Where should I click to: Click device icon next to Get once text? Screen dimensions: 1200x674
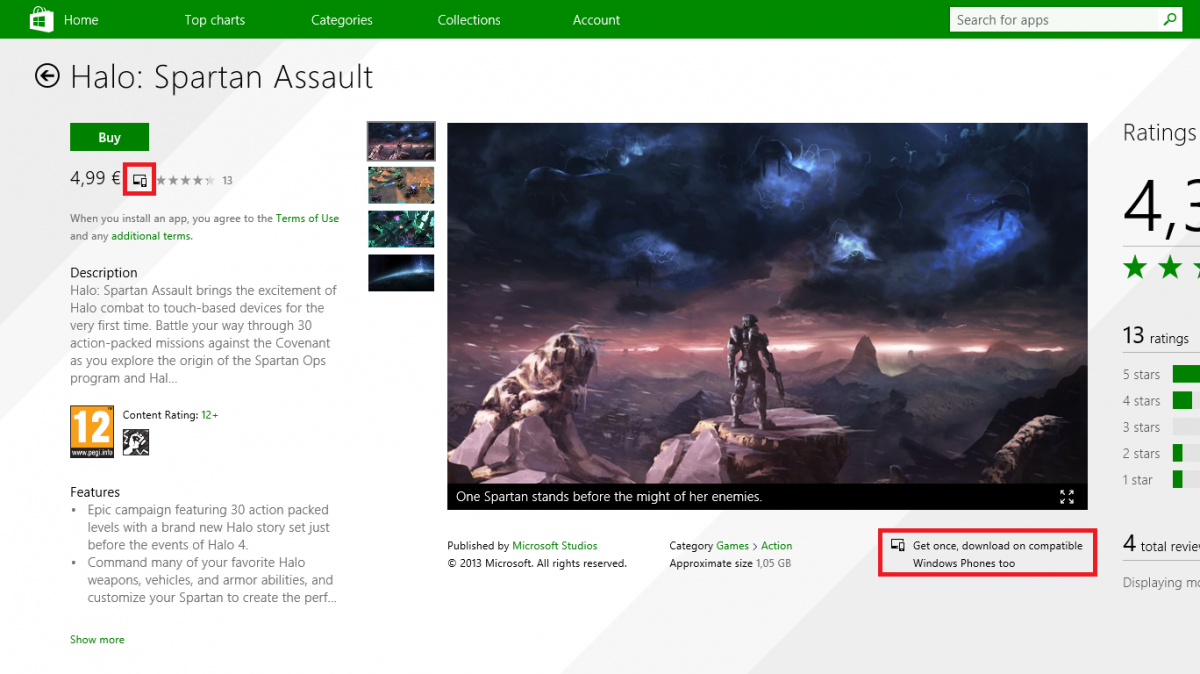(897, 546)
